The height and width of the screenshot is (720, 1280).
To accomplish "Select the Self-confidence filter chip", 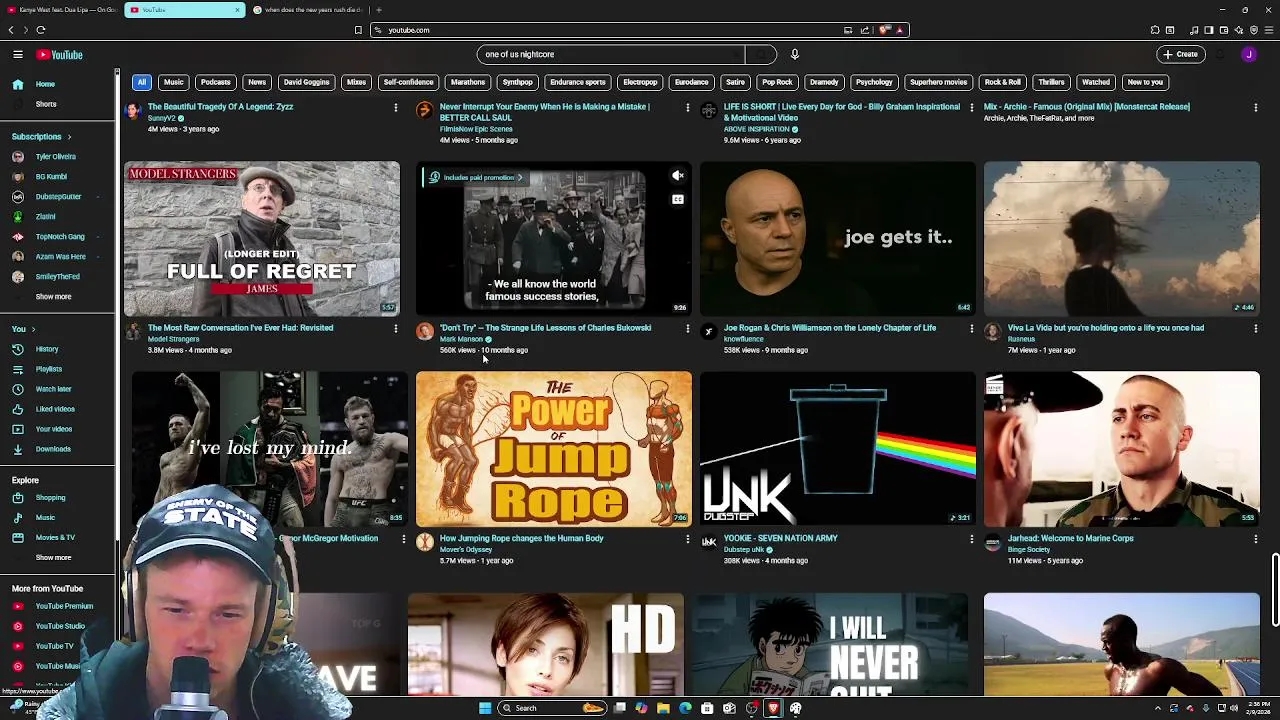I will (x=408, y=82).
